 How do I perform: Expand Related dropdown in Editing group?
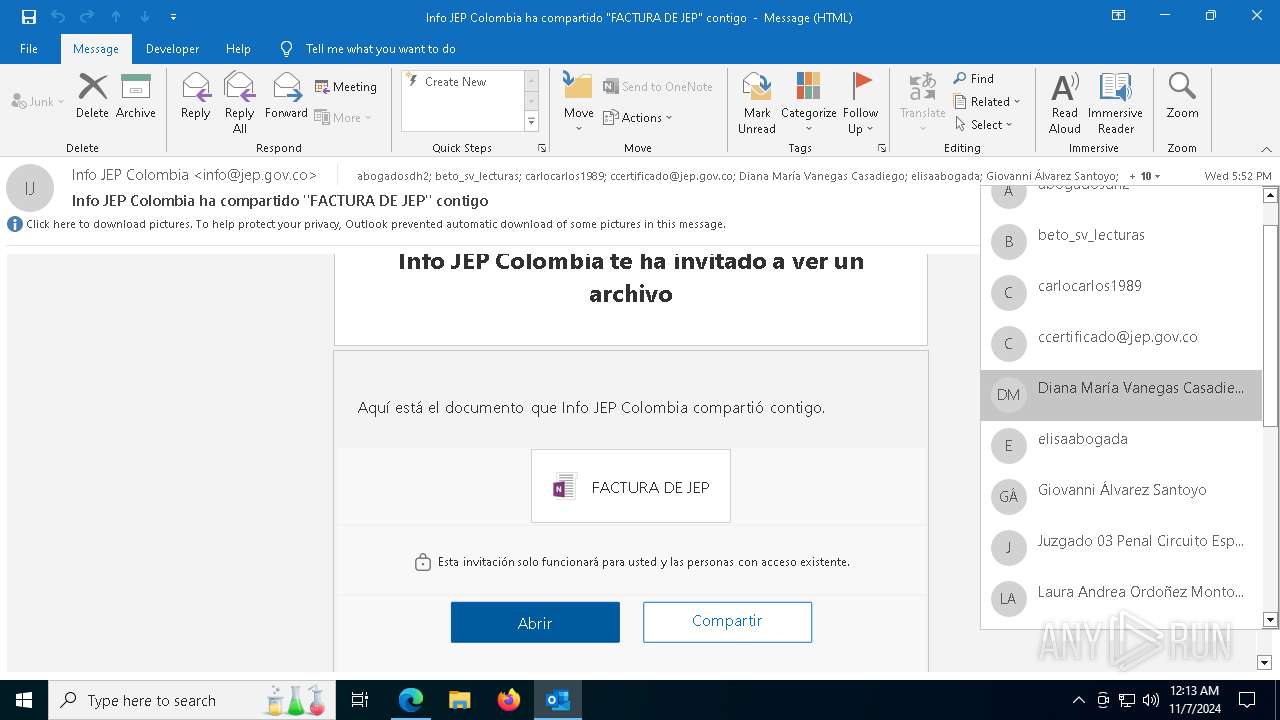(987, 102)
